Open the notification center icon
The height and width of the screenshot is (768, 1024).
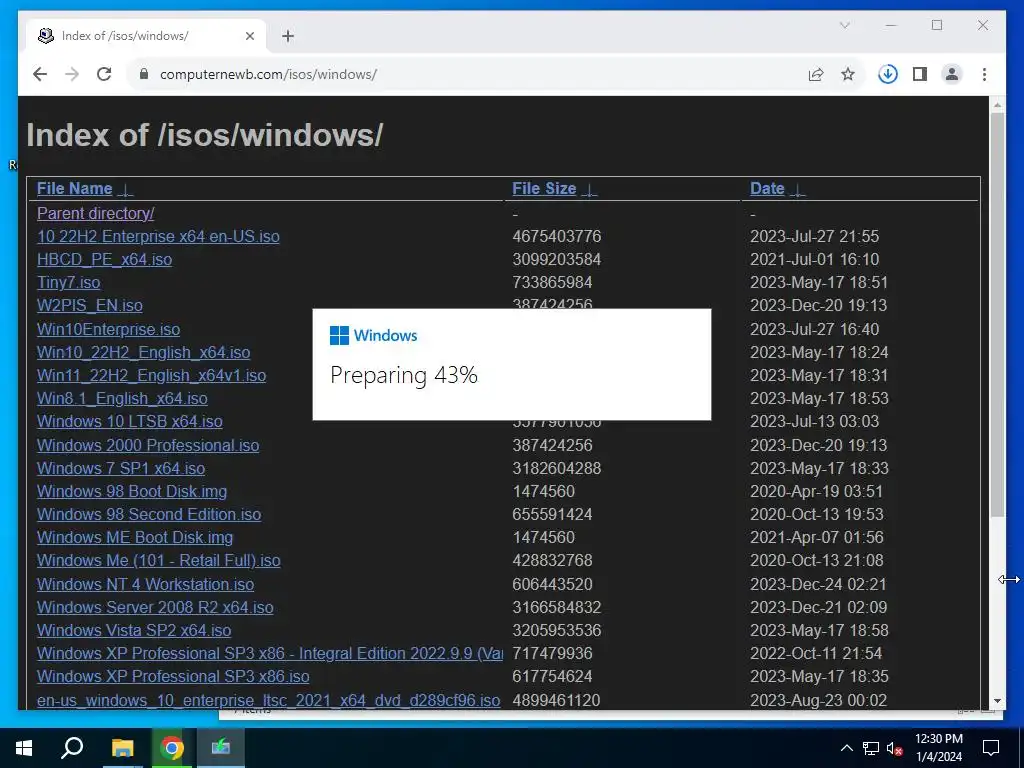coord(991,748)
